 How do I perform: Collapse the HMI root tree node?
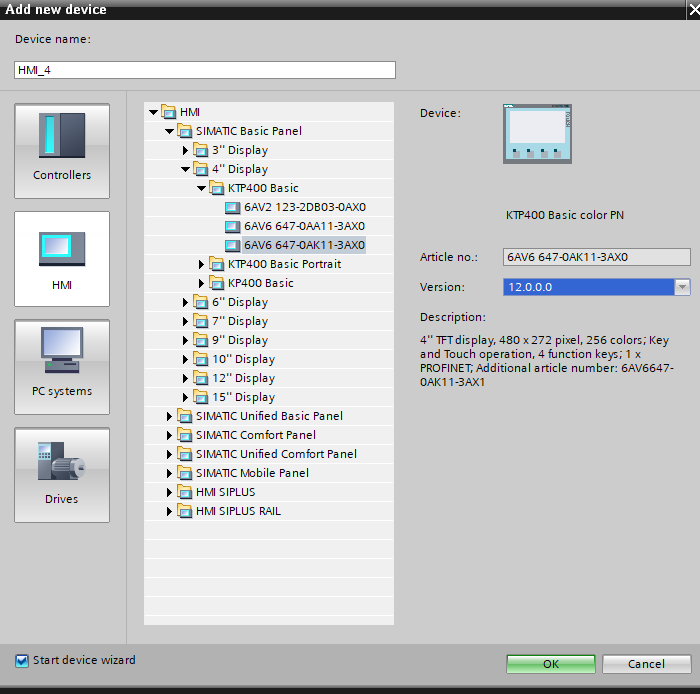point(154,112)
